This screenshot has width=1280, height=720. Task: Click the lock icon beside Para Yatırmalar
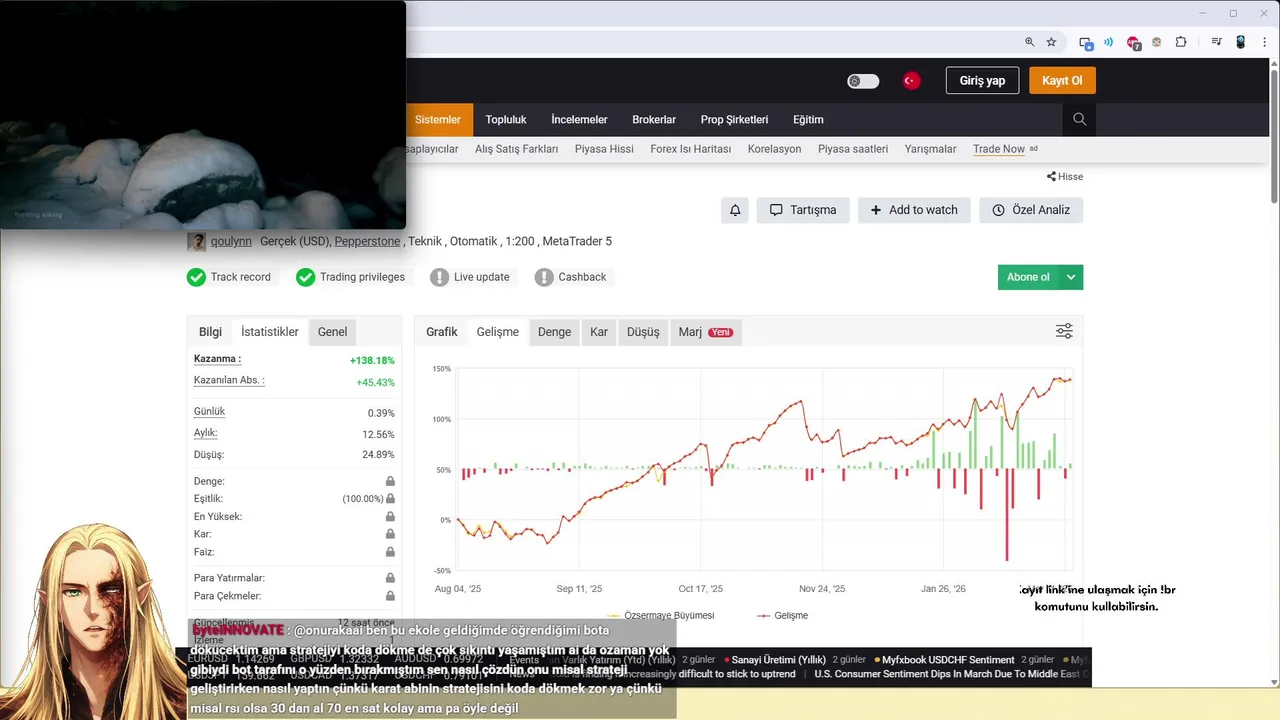[x=390, y=578]
